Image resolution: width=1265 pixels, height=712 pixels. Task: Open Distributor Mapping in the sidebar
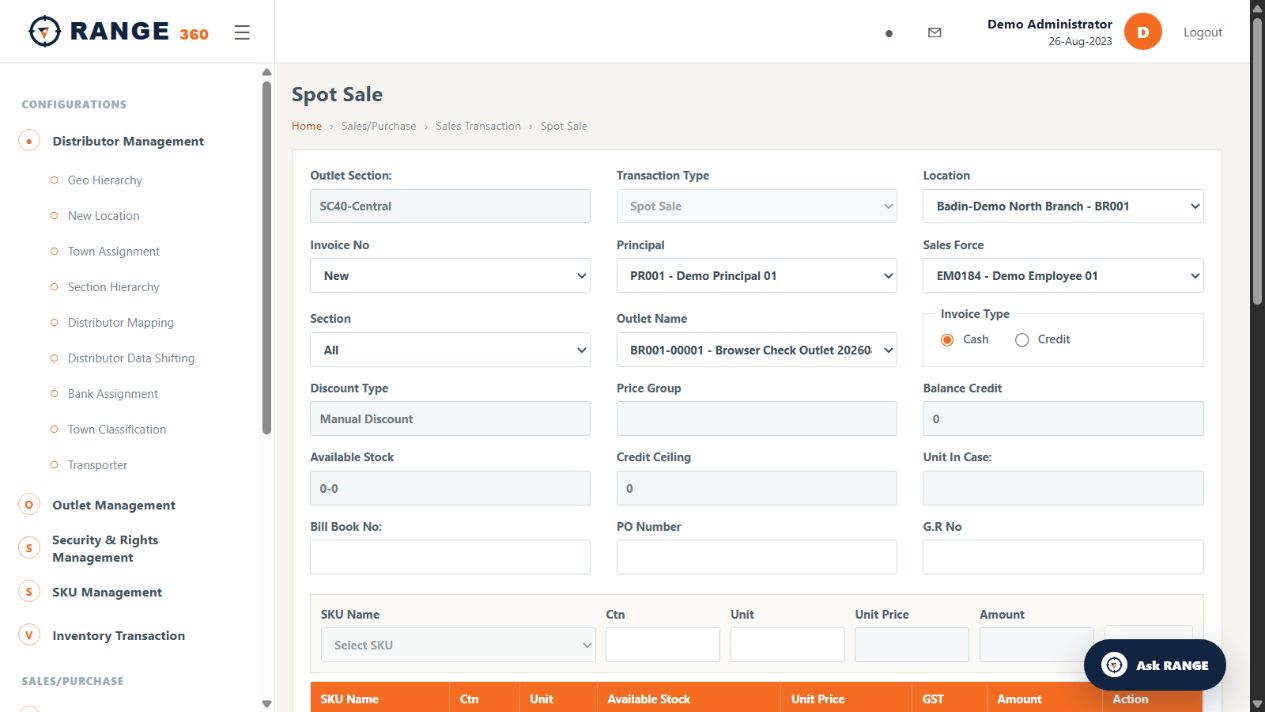[x=121, y=323]
